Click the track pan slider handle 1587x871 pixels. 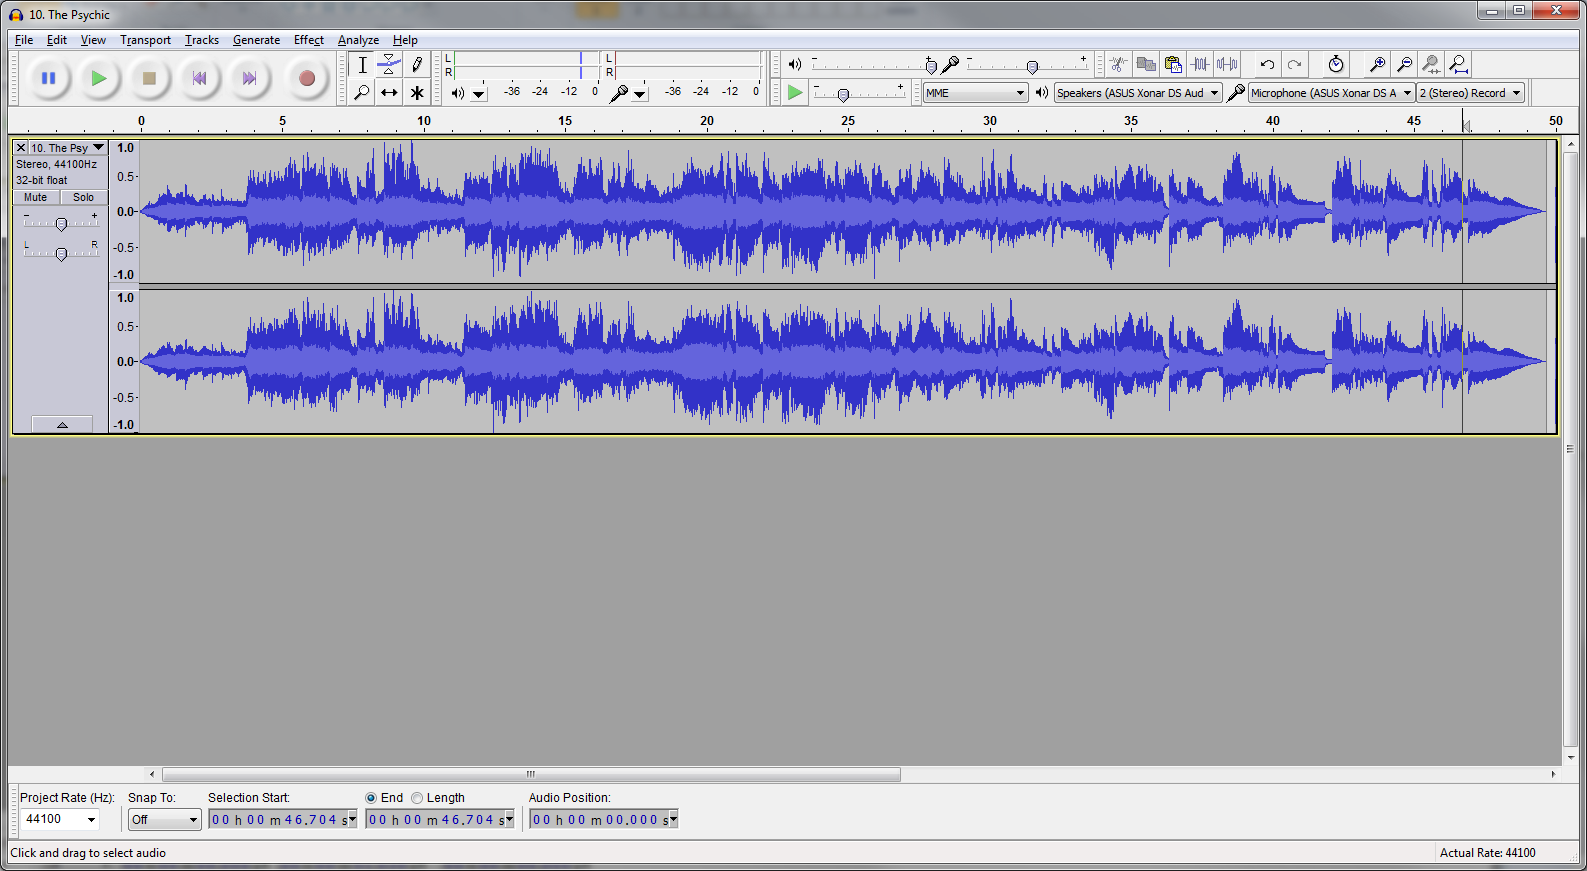click(x=61, y=254)
